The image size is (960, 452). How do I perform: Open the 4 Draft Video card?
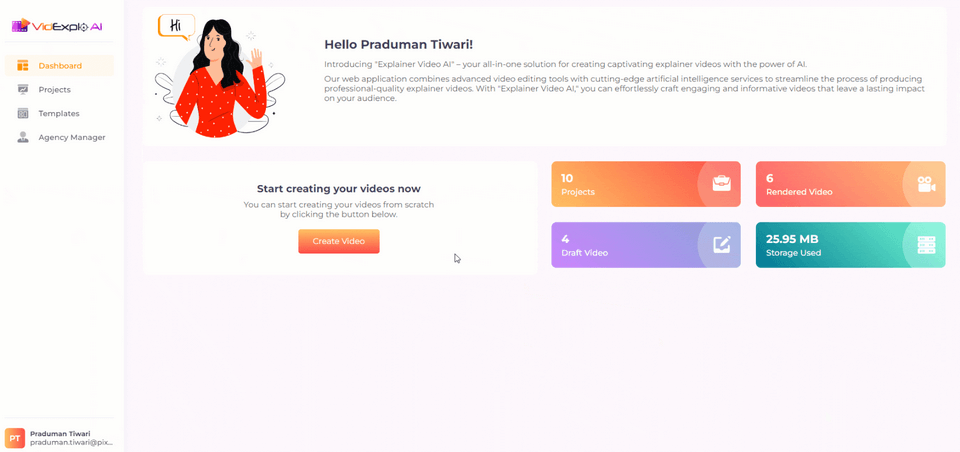pyautogui.click(x=646, y=245)
